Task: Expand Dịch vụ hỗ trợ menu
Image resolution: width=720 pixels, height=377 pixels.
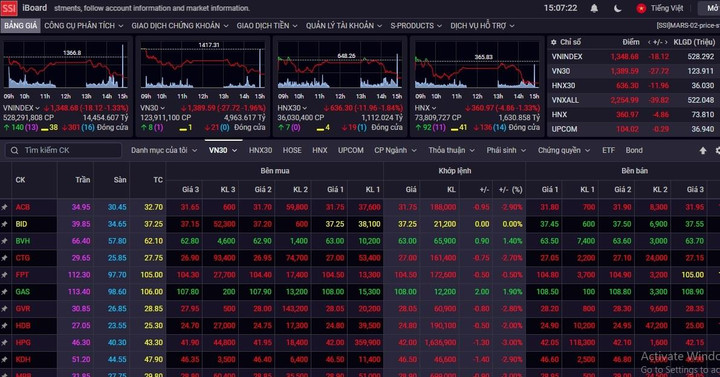Action: click(482, 26)
